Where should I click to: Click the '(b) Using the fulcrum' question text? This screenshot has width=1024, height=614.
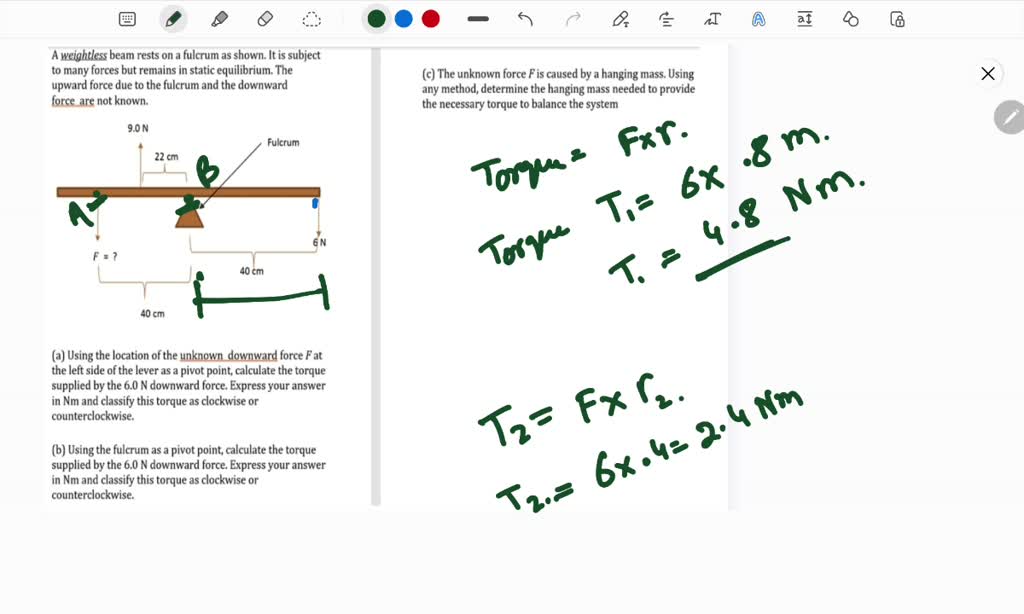(188, 472)
